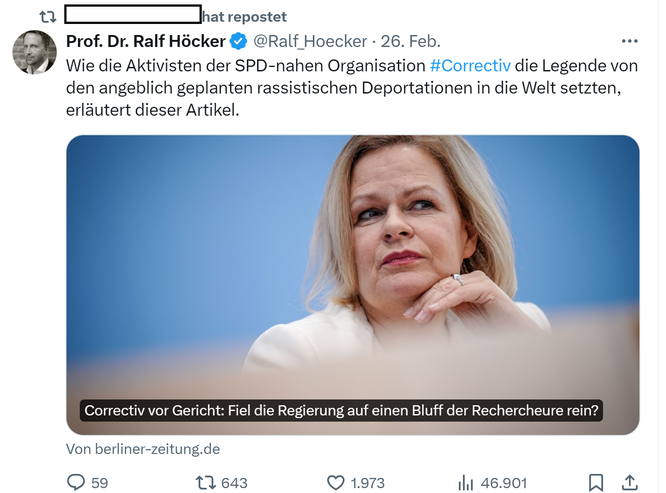
Task: Bookmark this tweet
Action: click(595, 483)
